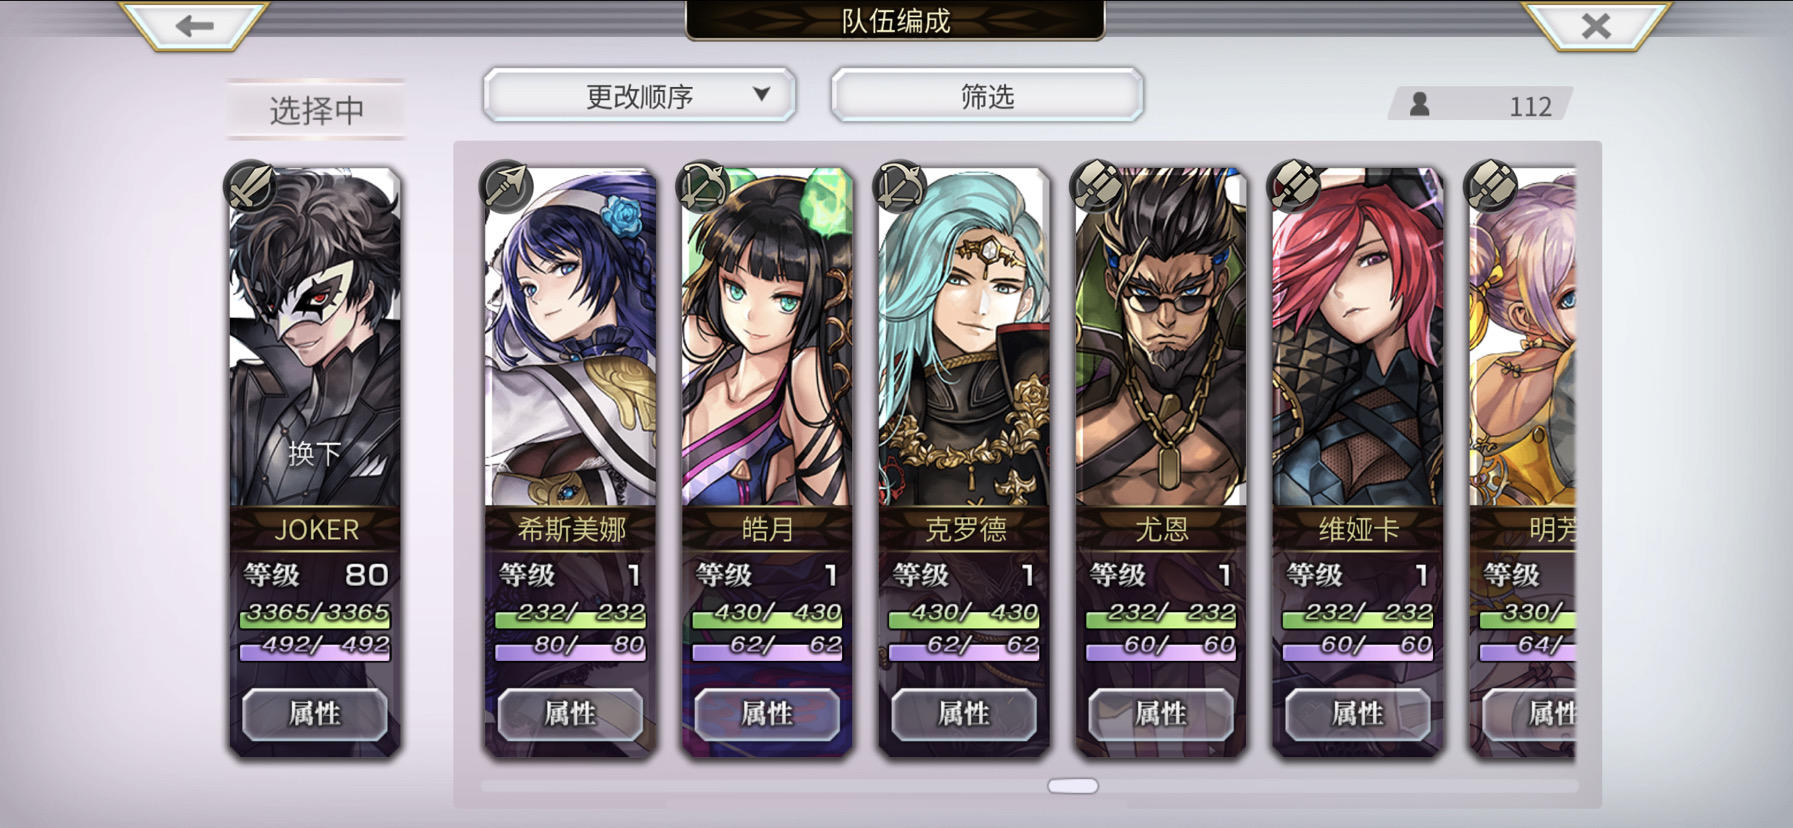This screenshot has width=1793, height=828.
Task: Remove JOKER via 换下 portrait
Action: [315, 338]
